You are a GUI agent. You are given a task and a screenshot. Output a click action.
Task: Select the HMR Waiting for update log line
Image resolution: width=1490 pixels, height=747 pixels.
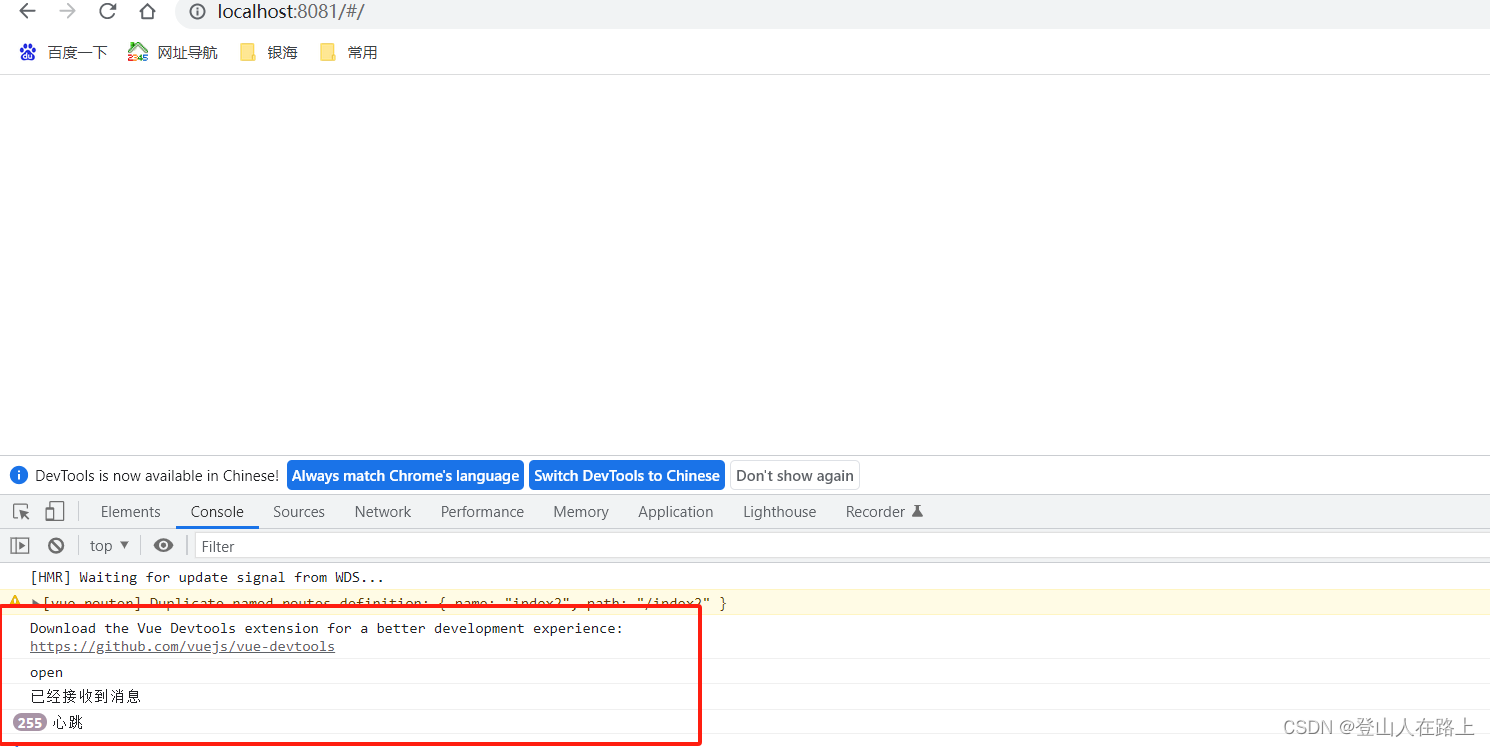[207, 577]
